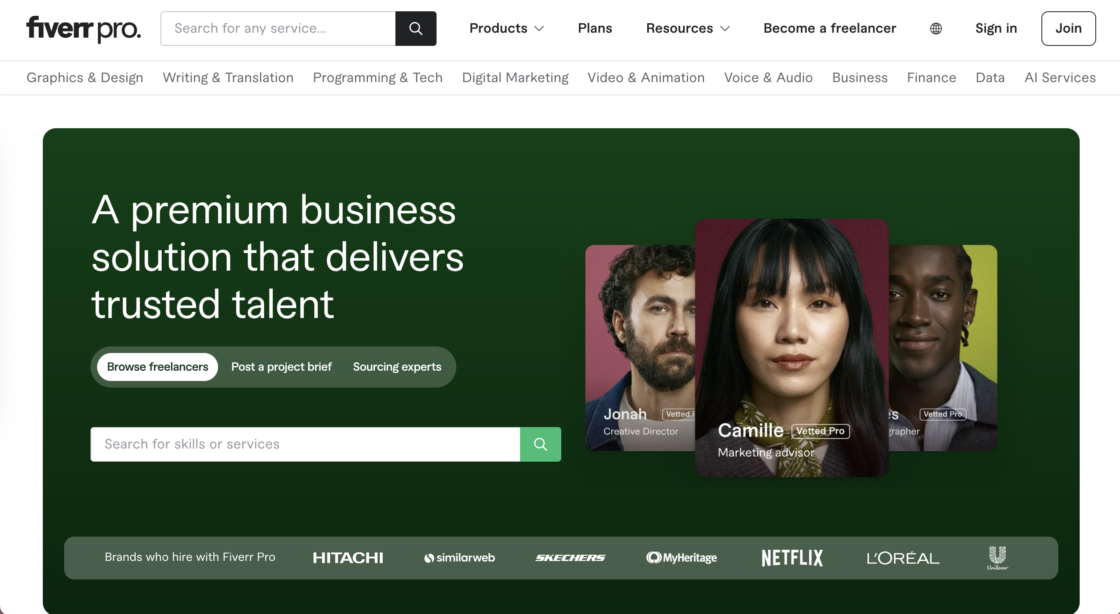The height and width of the screenshot is (614, 1120).
Task: Click the Fiverr Pro logo
Action: click(83, 28)
